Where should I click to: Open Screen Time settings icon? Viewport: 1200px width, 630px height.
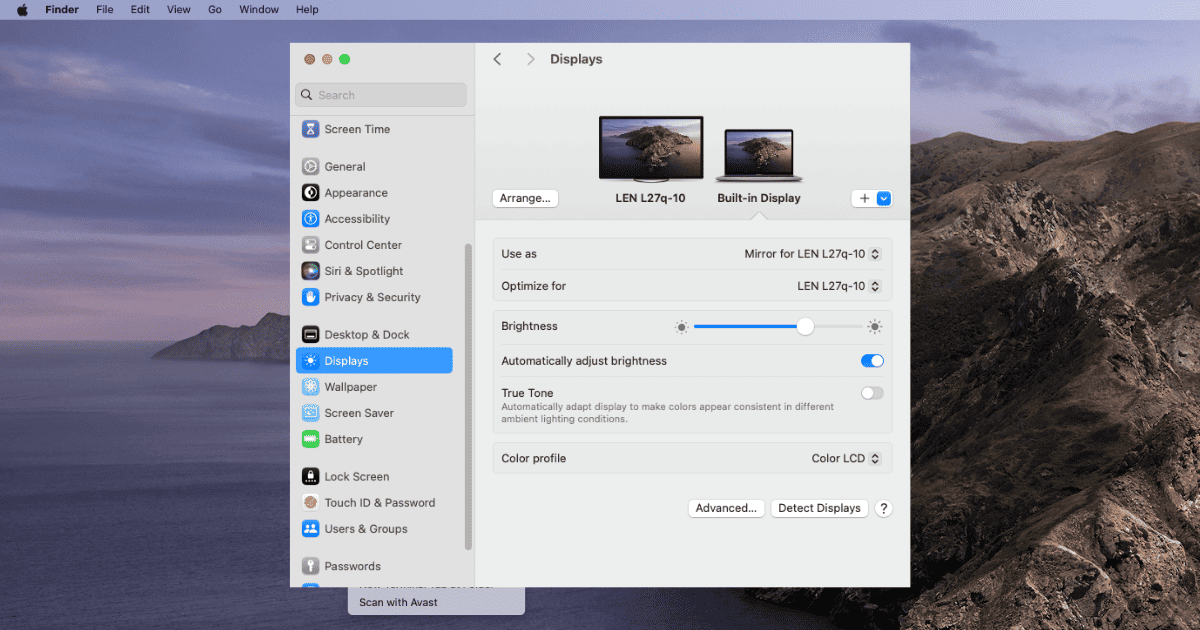click(x=311, y=129)
